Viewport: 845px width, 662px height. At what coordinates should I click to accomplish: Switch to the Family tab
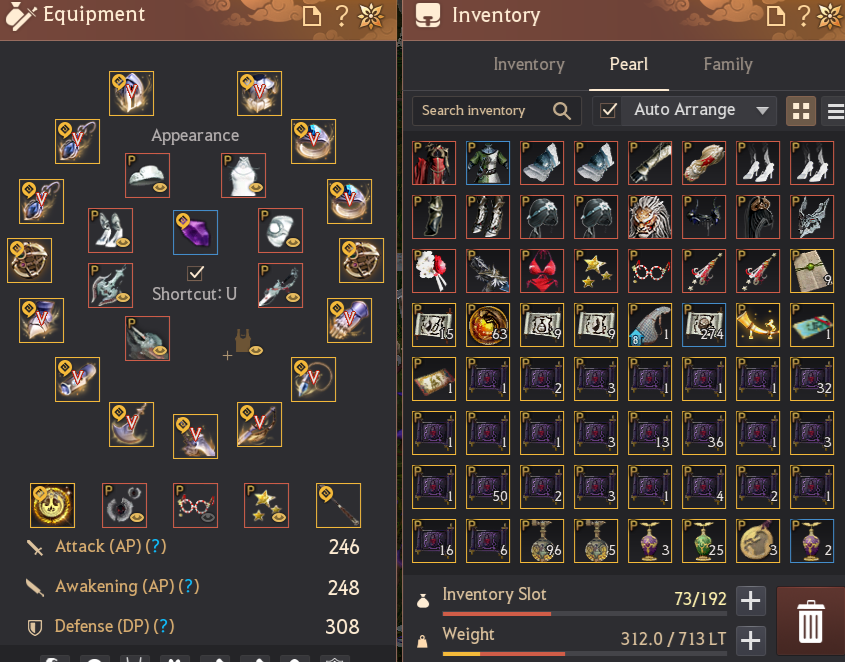tap(728, 64)
